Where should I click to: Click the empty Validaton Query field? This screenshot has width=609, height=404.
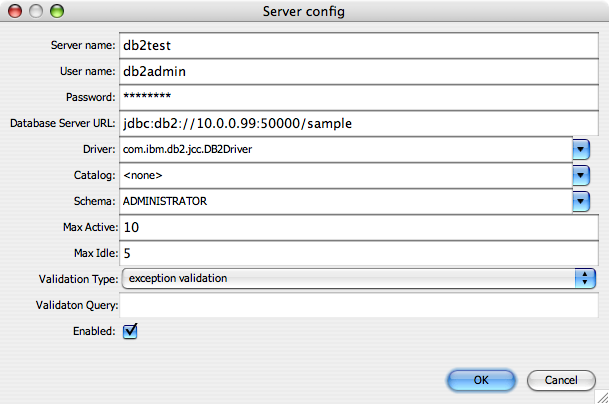(x=358, y=305)
